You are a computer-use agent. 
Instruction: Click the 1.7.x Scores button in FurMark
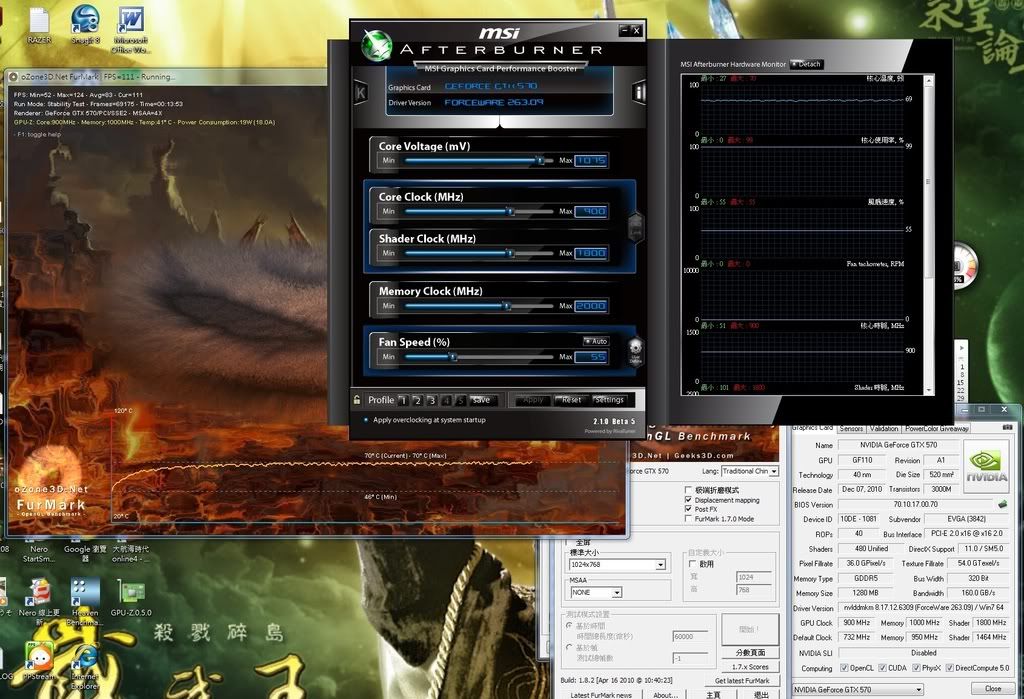(x=750, y=667)
